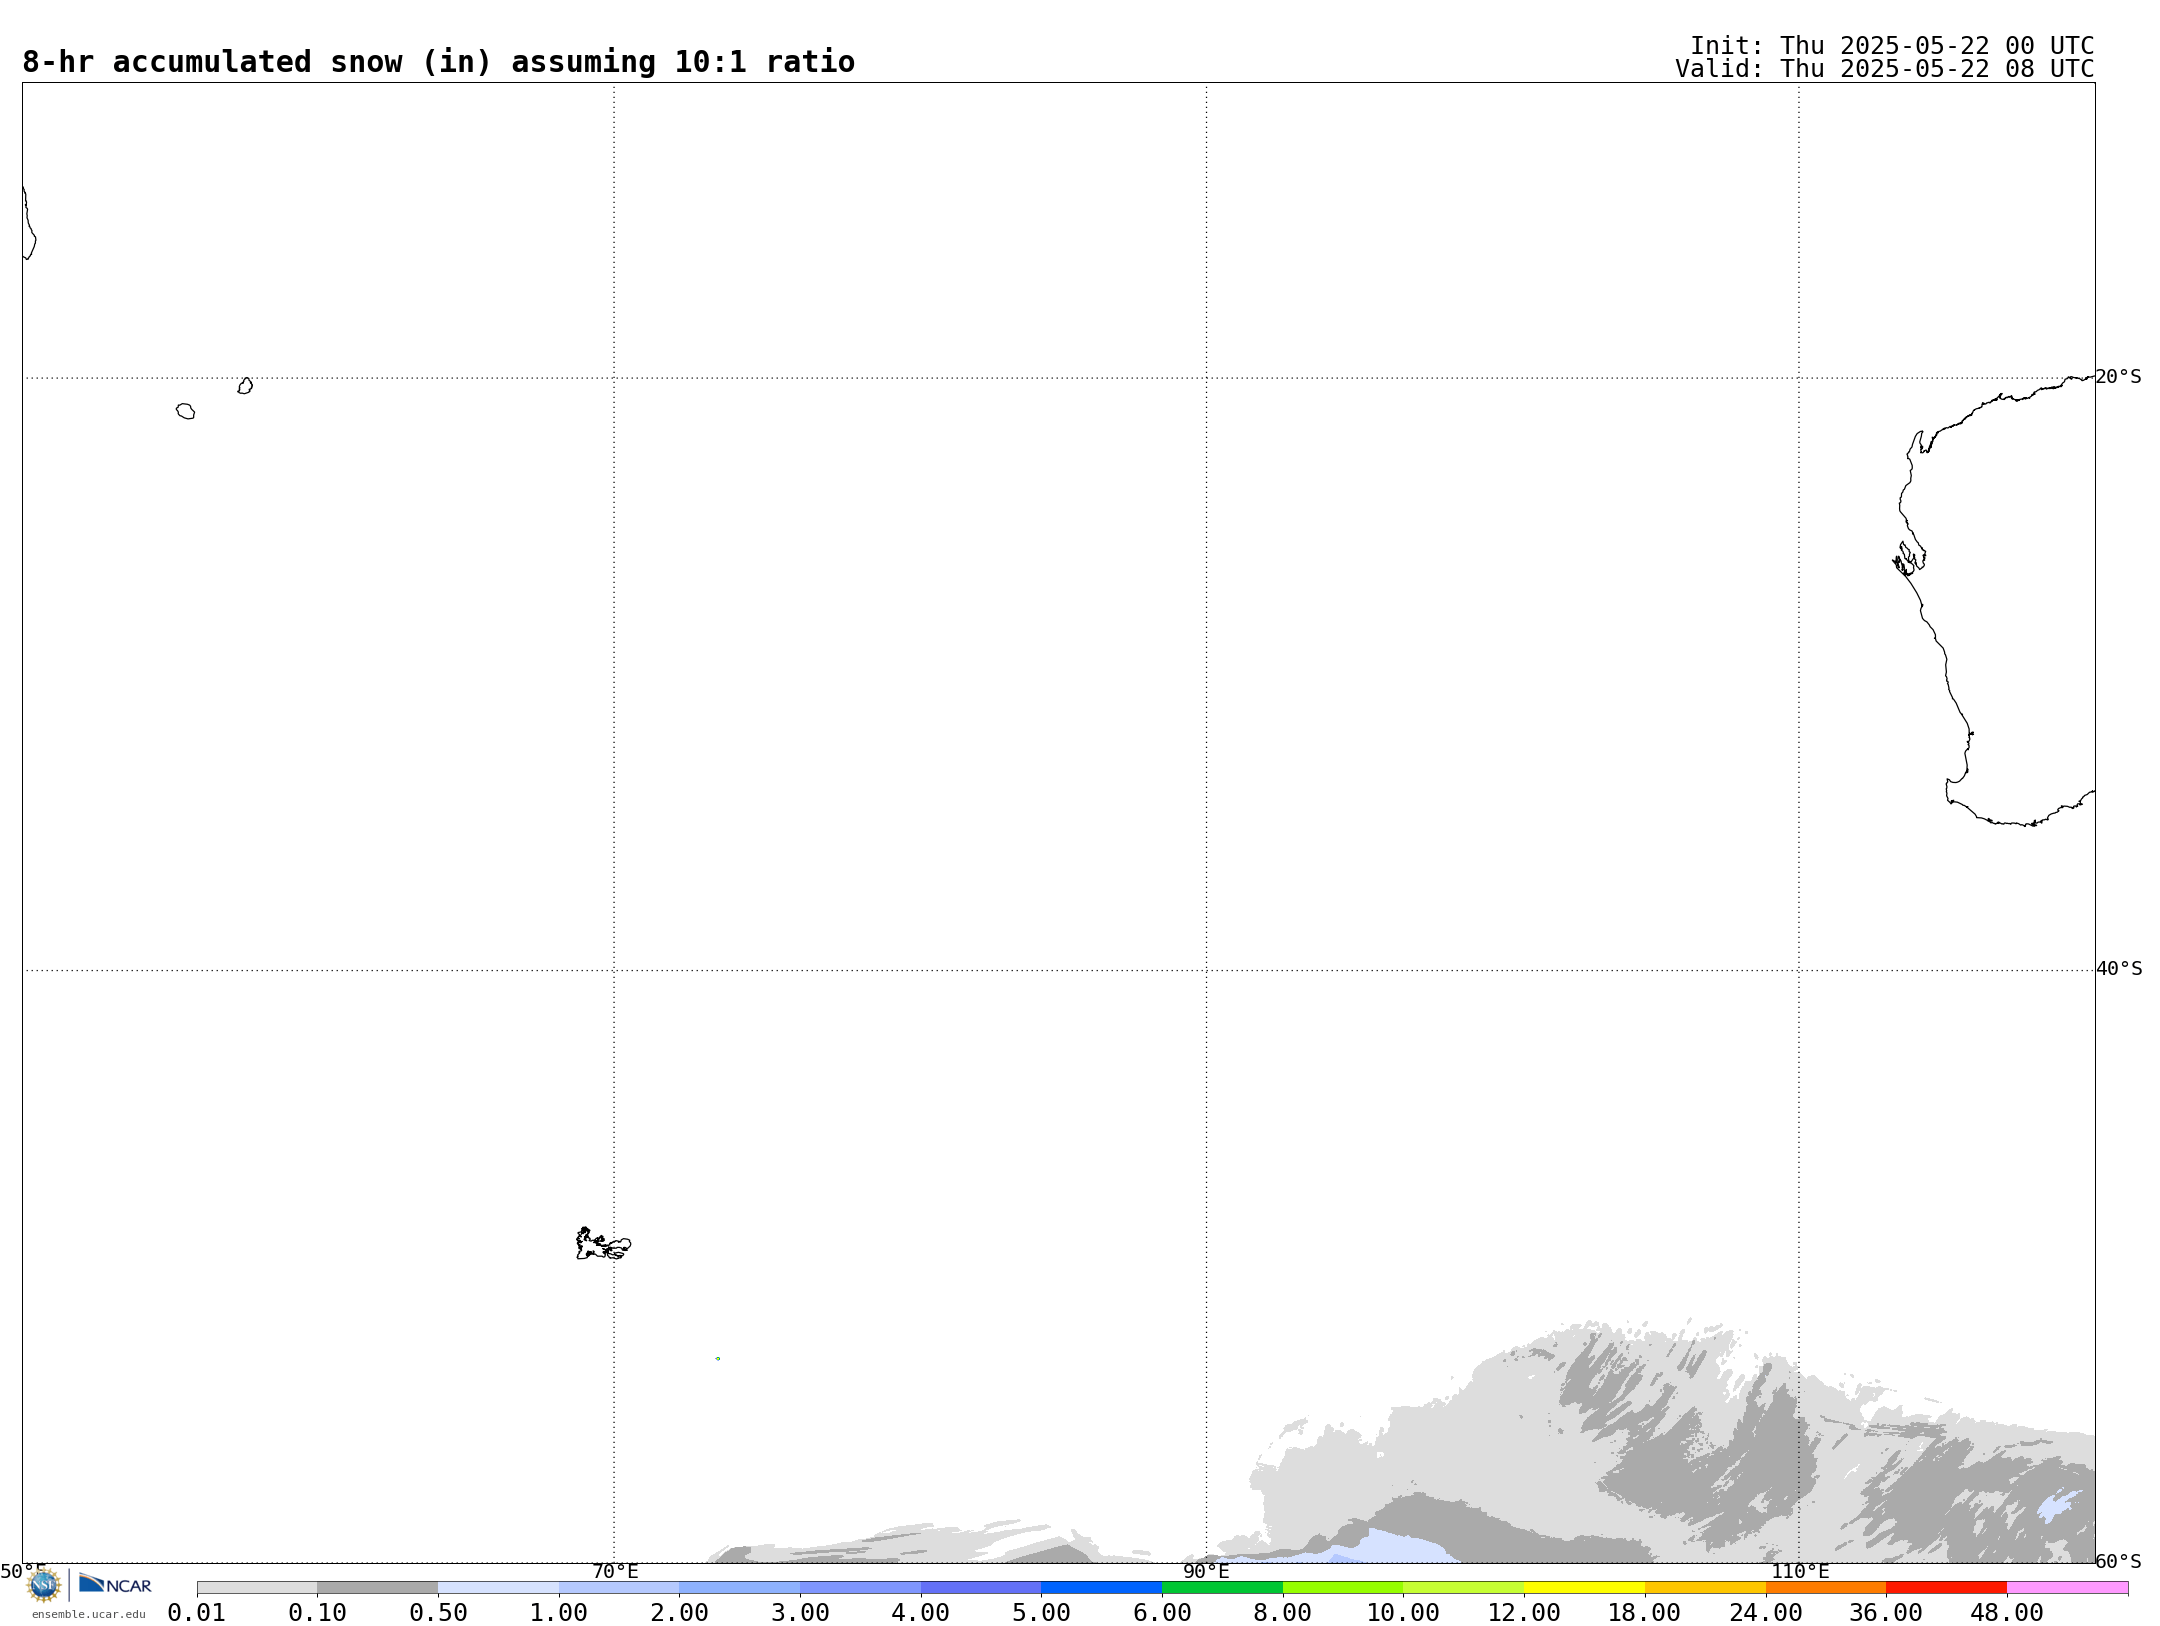Select the red 36.00–48.00 legend swatch
Screen dimensions: 2160x1626
pos(1946,1588)
